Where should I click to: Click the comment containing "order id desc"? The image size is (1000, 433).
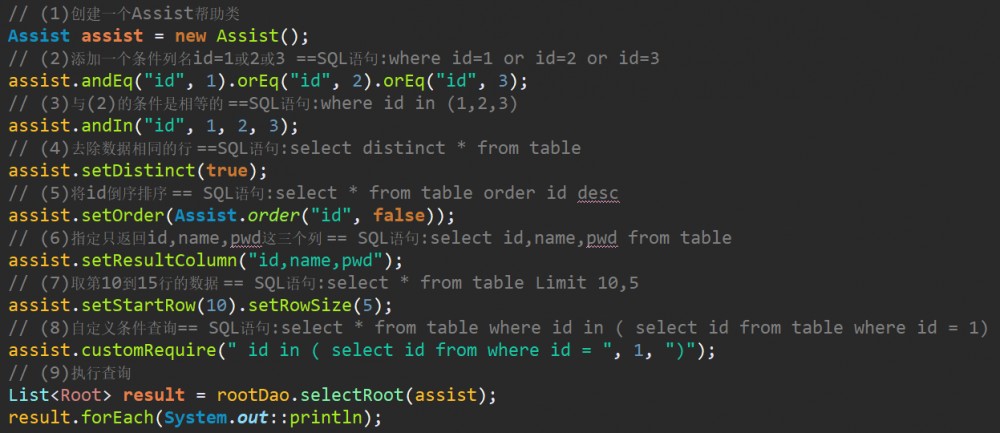point(313,193)
